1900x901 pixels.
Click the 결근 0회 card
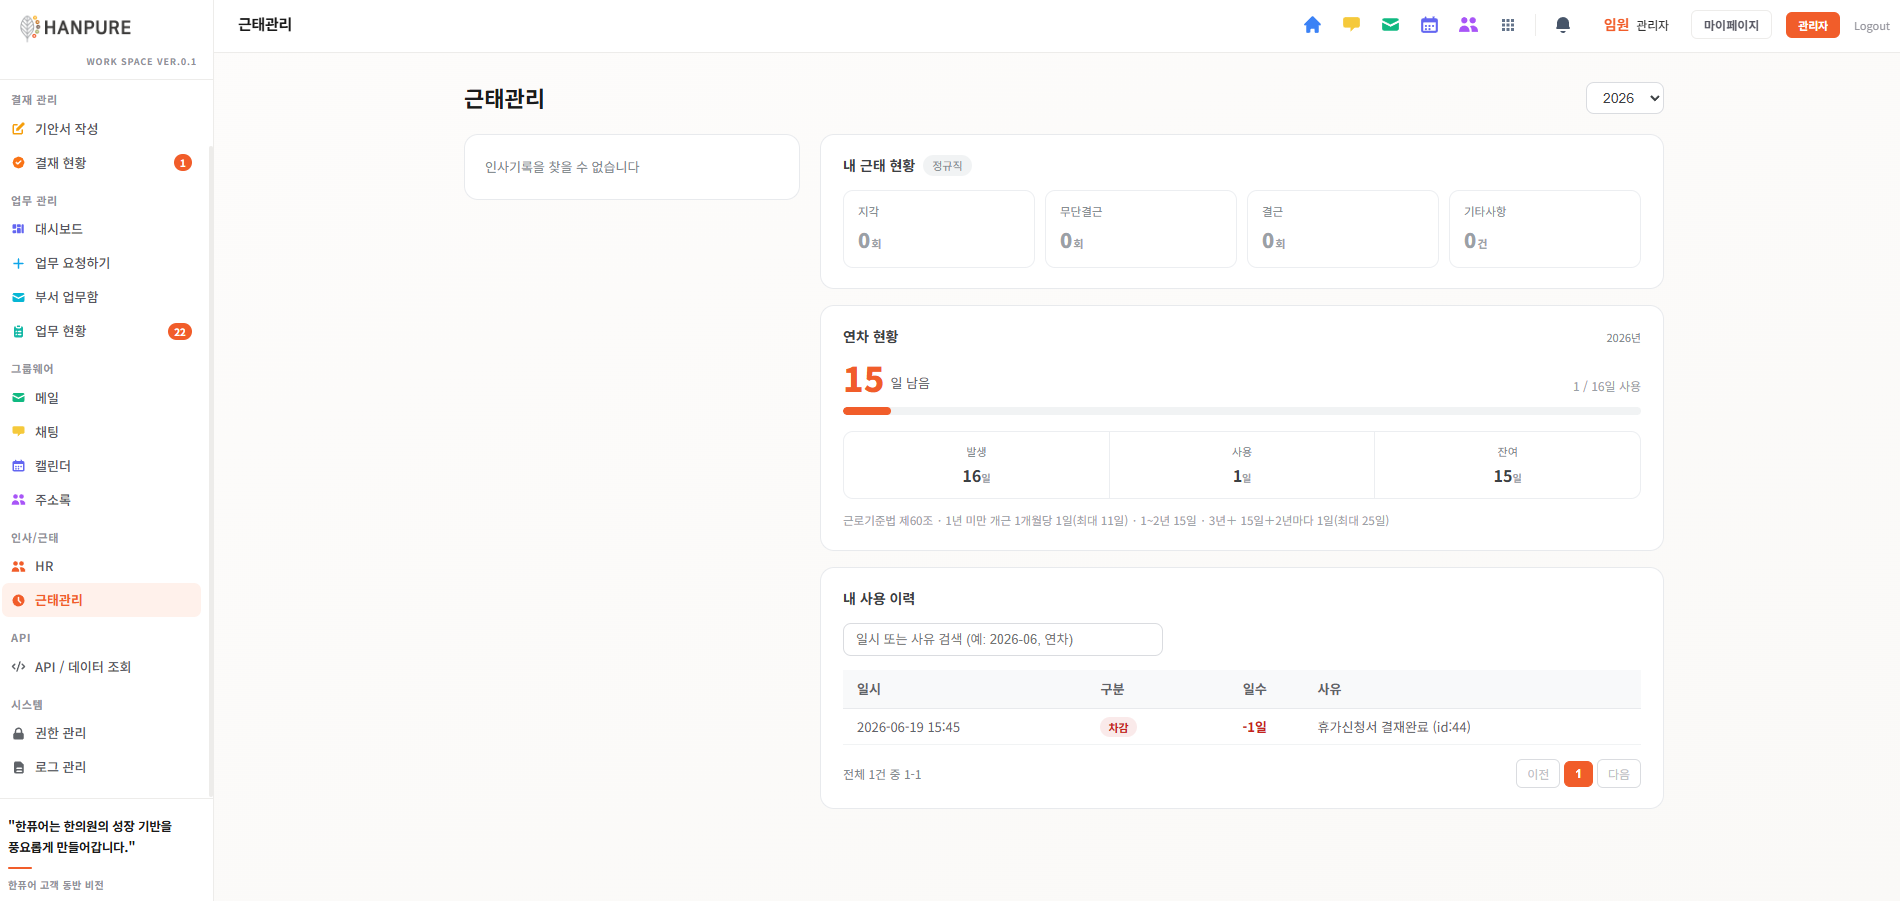click(1342, 229)
